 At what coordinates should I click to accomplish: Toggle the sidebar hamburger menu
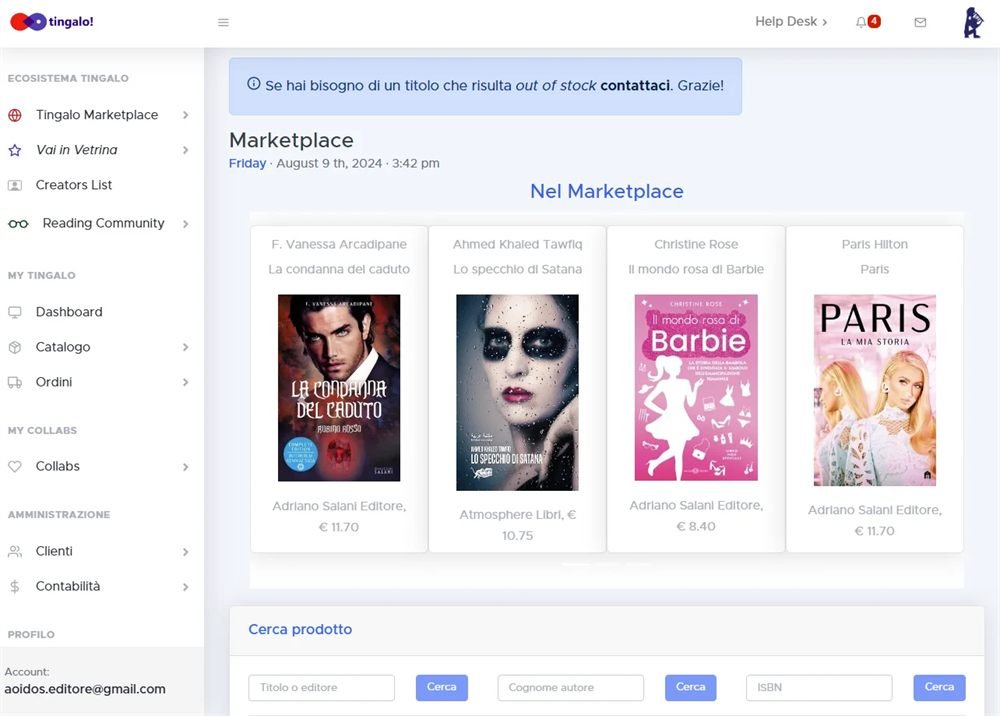coord(223,22)
